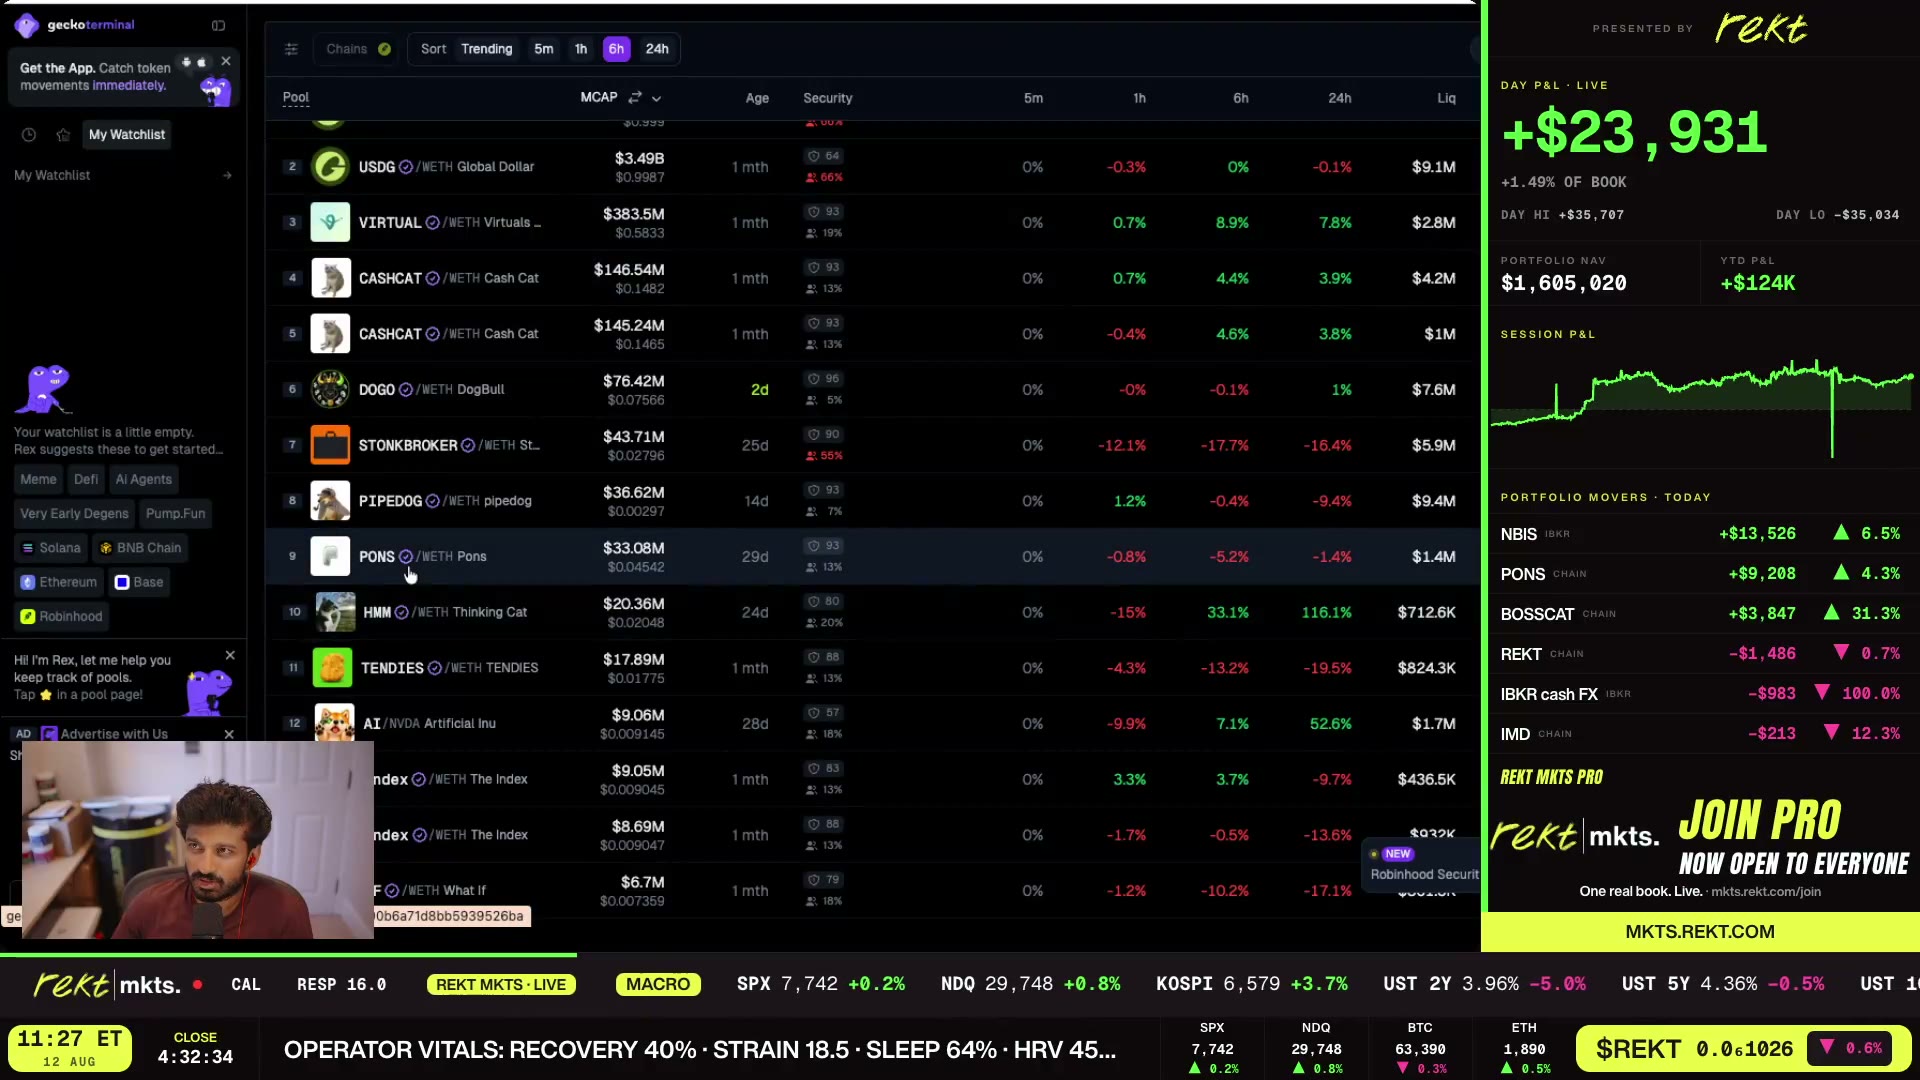Filter by Solana chain chip

51,548
